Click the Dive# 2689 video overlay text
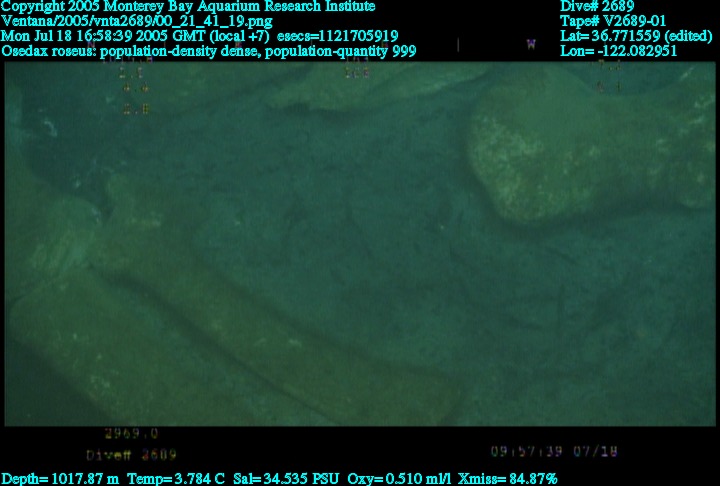The image size is (720, 486). click(132, 455)
